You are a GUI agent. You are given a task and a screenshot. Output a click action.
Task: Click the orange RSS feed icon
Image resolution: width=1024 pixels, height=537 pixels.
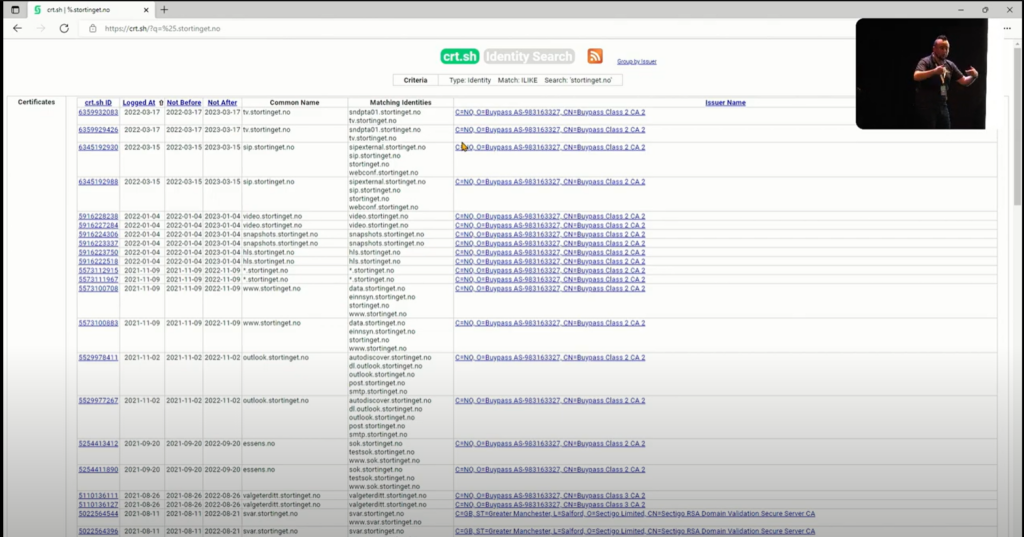click(594, 56)
